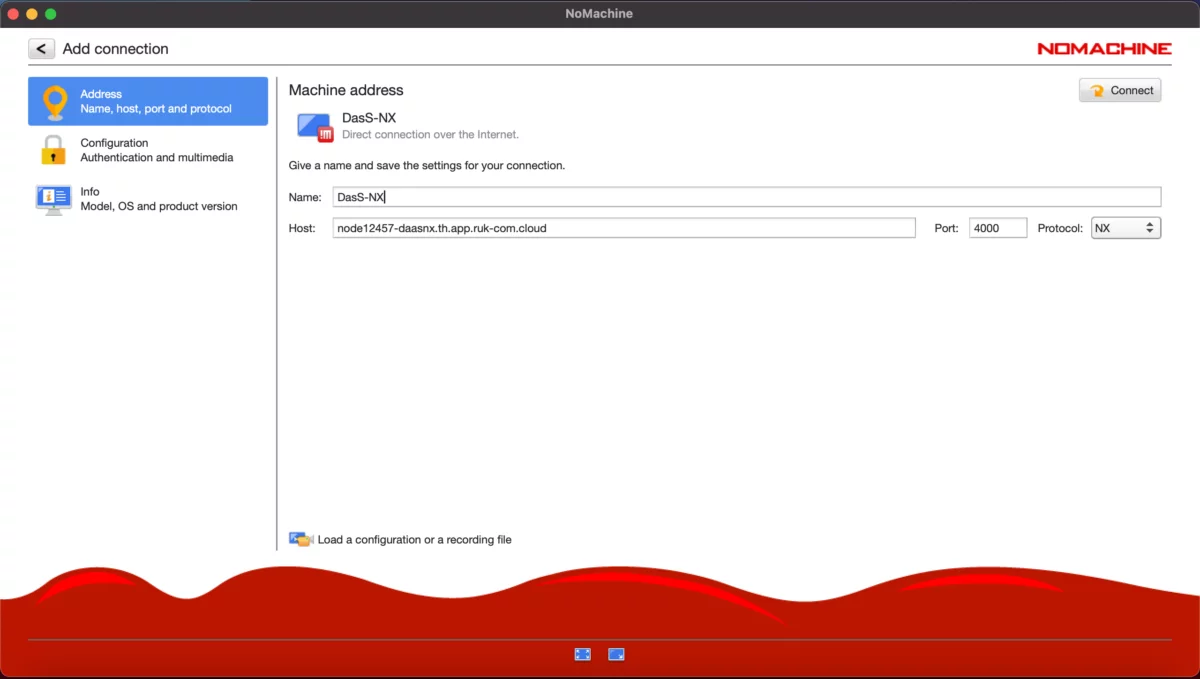This screenshot has height=679, width=1200.
Task: Click the window mode icon in bottom bar
Action: 616,654
